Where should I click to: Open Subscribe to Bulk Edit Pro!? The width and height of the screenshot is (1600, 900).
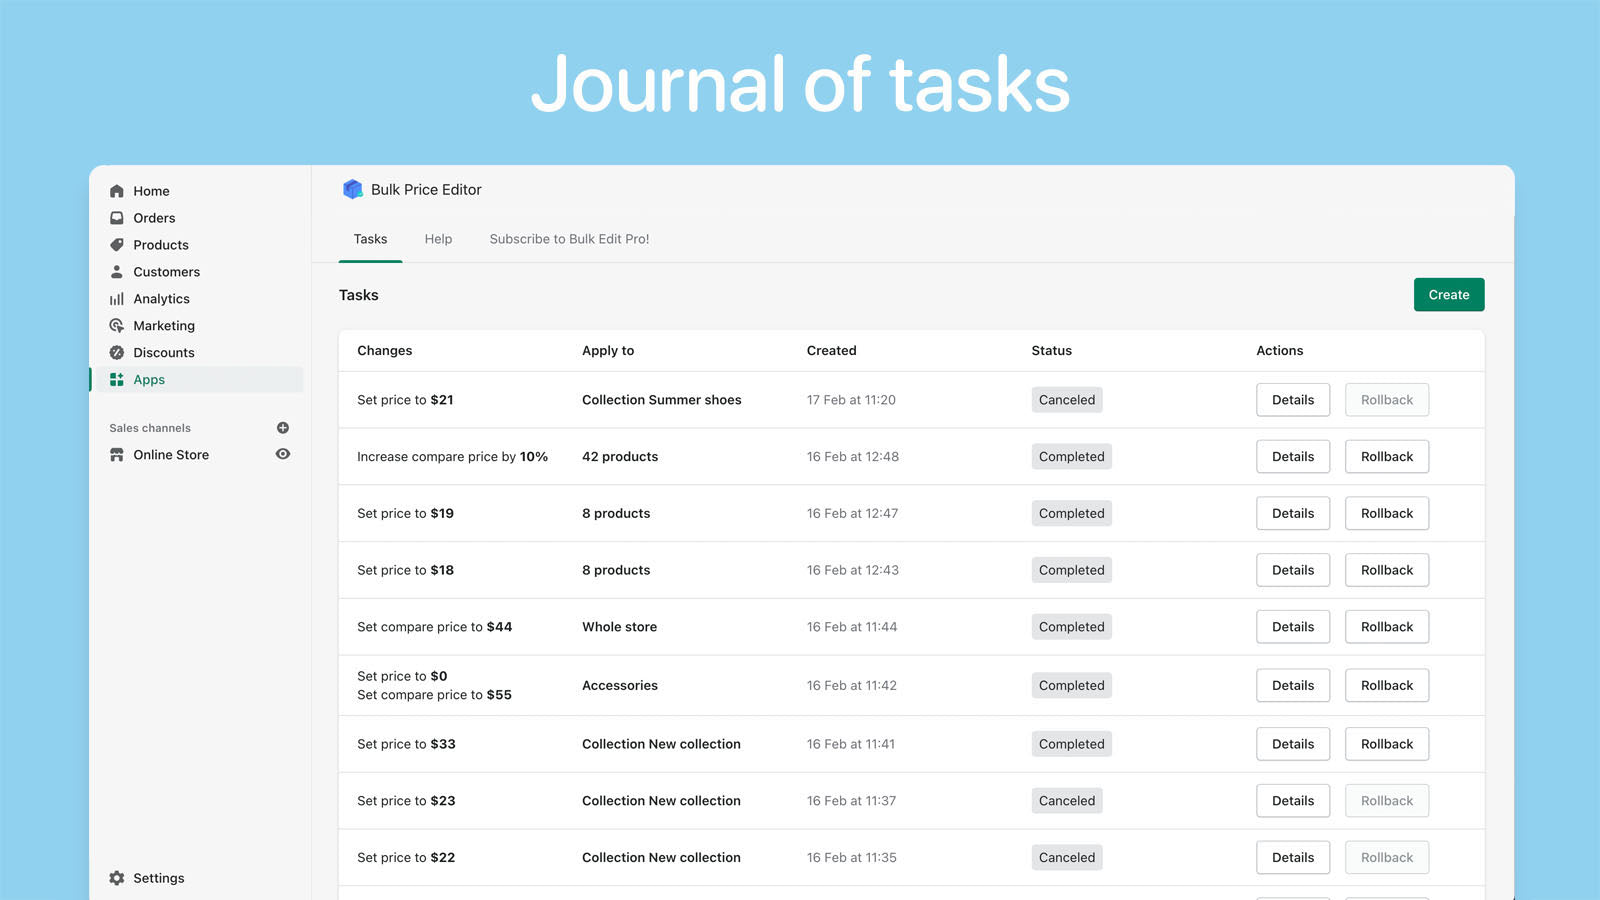[569, 239]
